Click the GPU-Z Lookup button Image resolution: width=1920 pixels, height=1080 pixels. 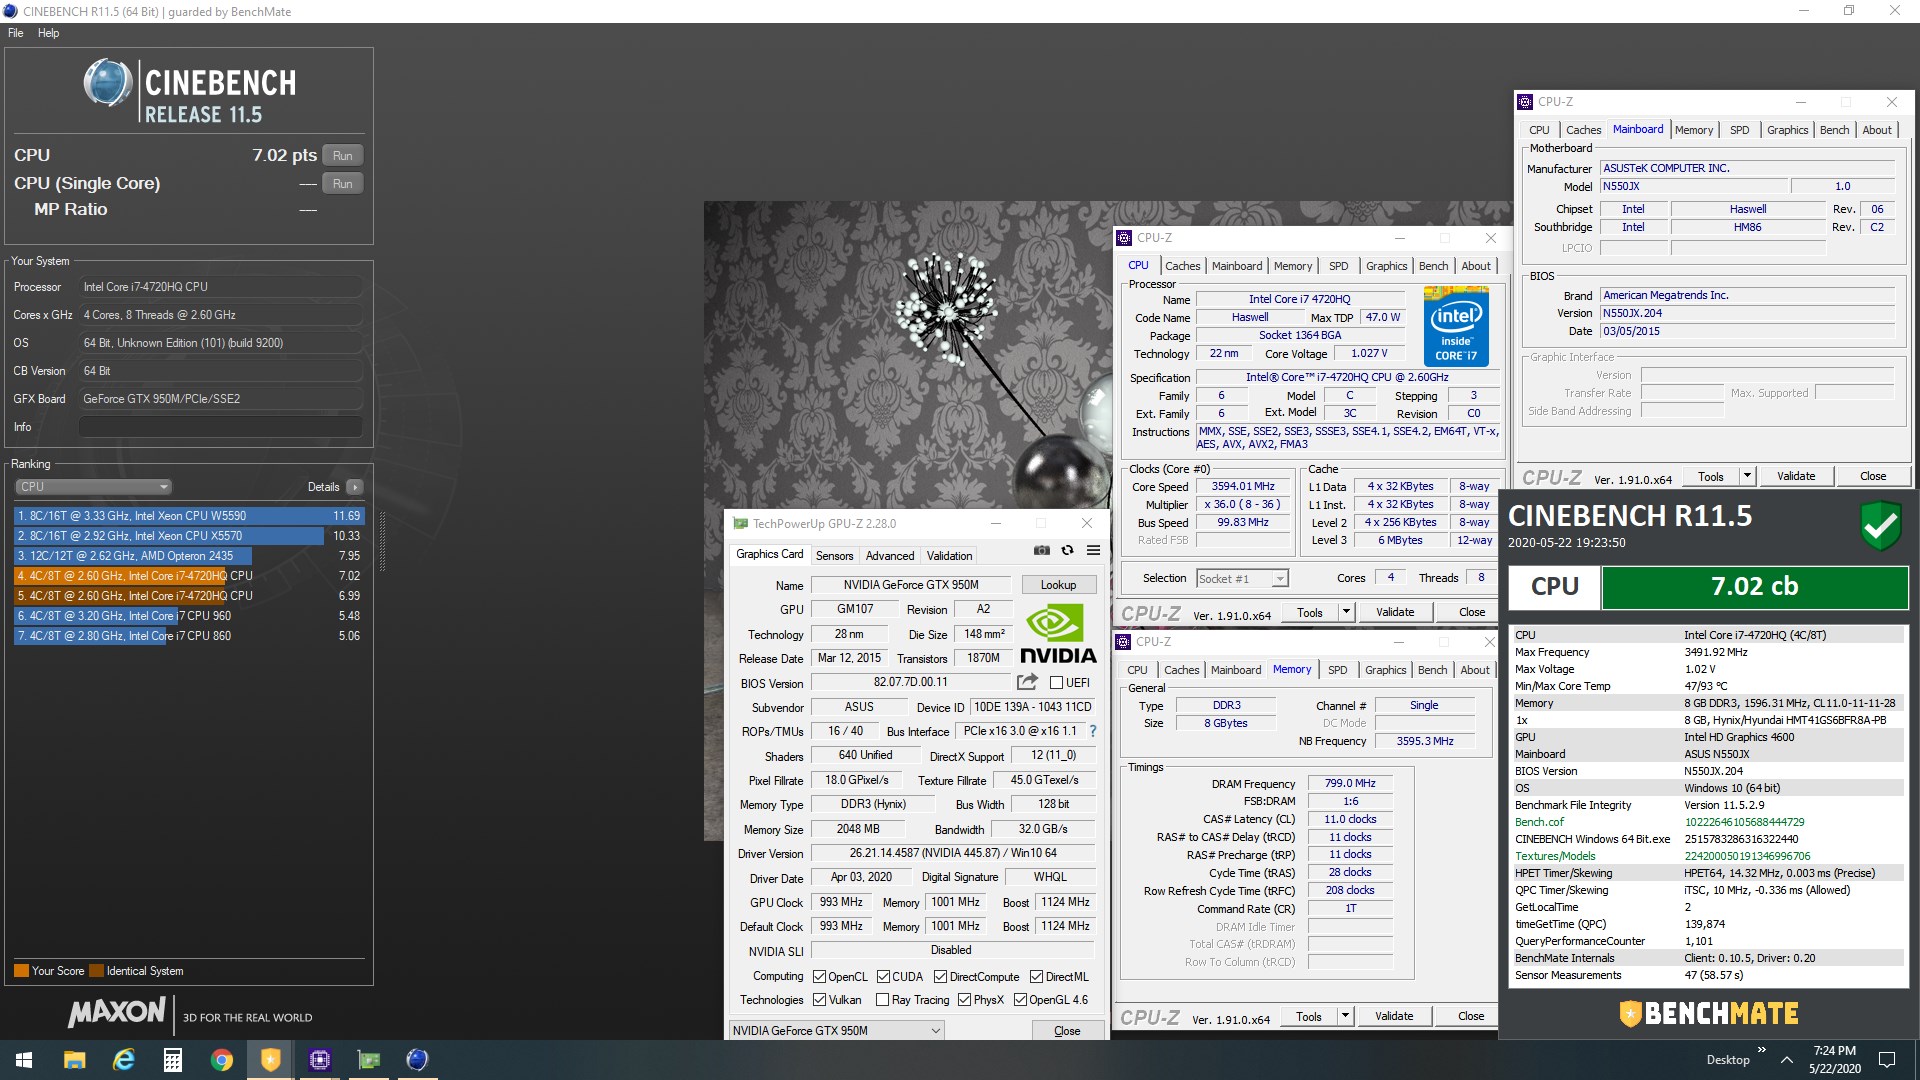click(x=1058, y=585)
